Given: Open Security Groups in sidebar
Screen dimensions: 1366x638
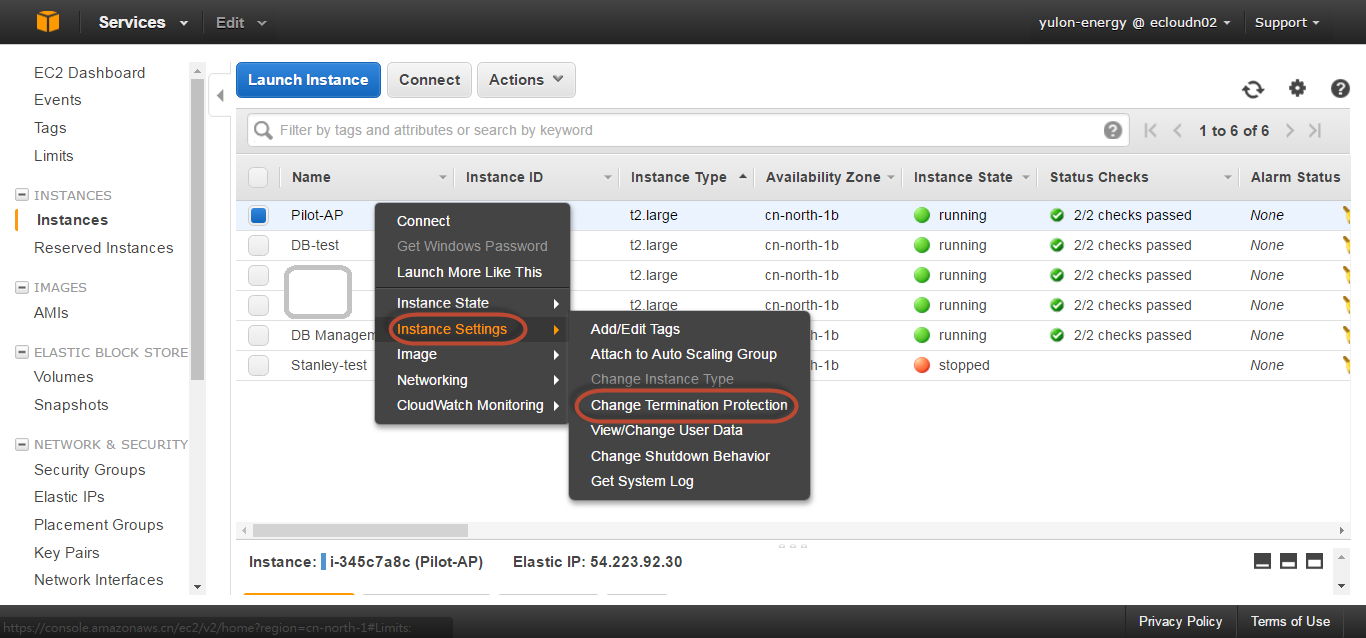Looking at the screenshot, I should pos(89,470).
